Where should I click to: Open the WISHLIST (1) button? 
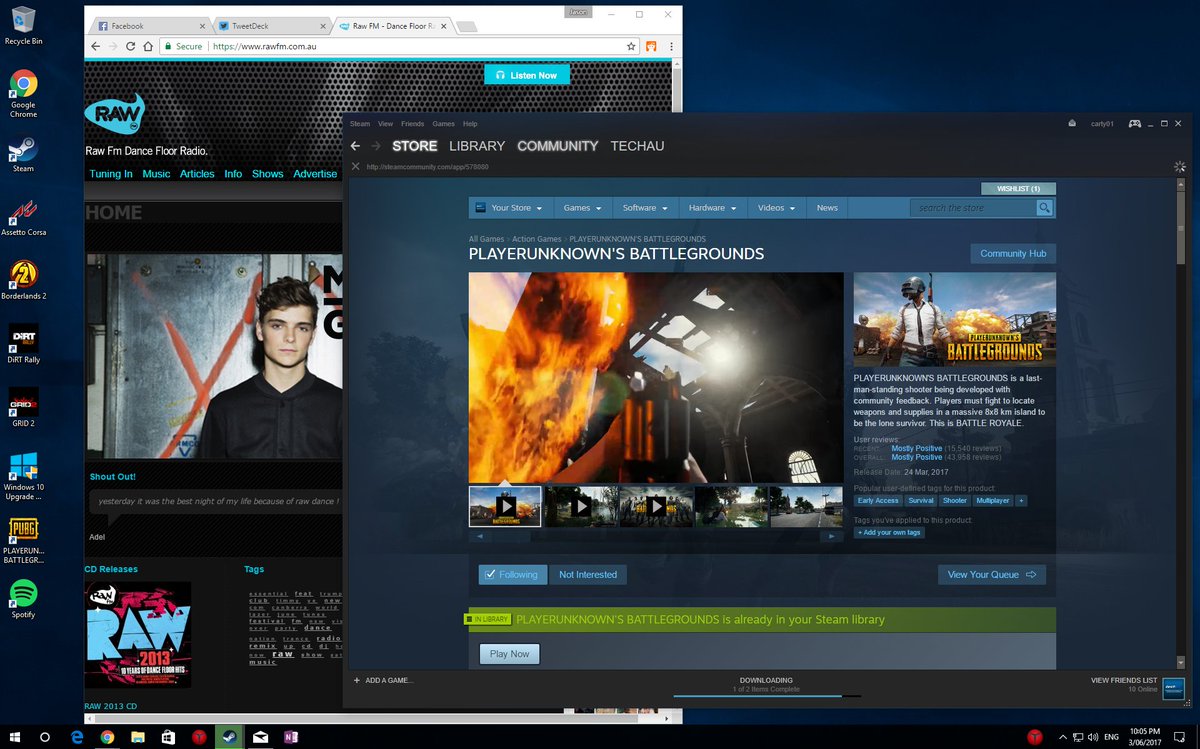click(1019, 188)
